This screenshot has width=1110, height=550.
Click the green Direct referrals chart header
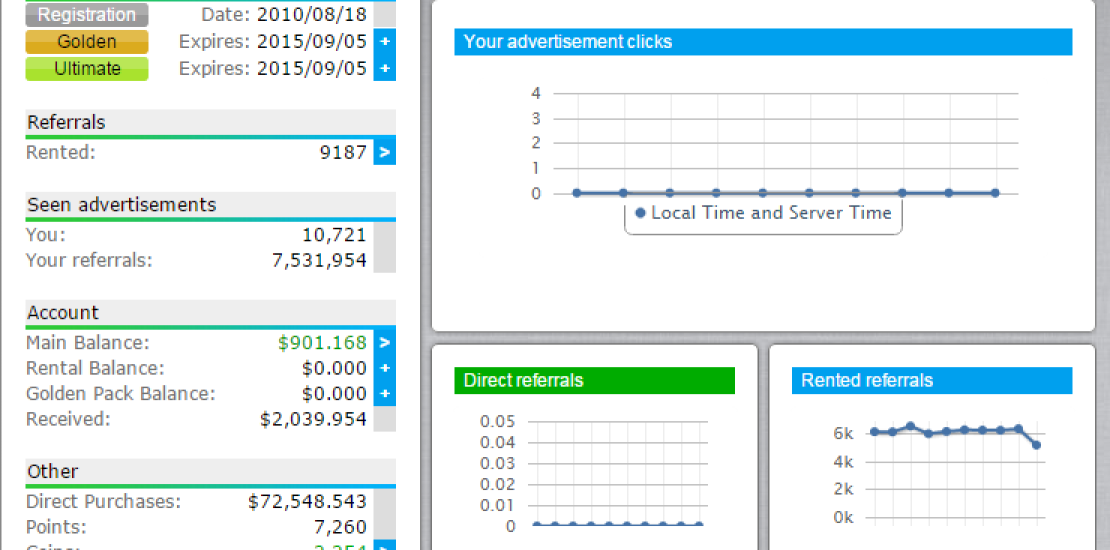(594, 381)
